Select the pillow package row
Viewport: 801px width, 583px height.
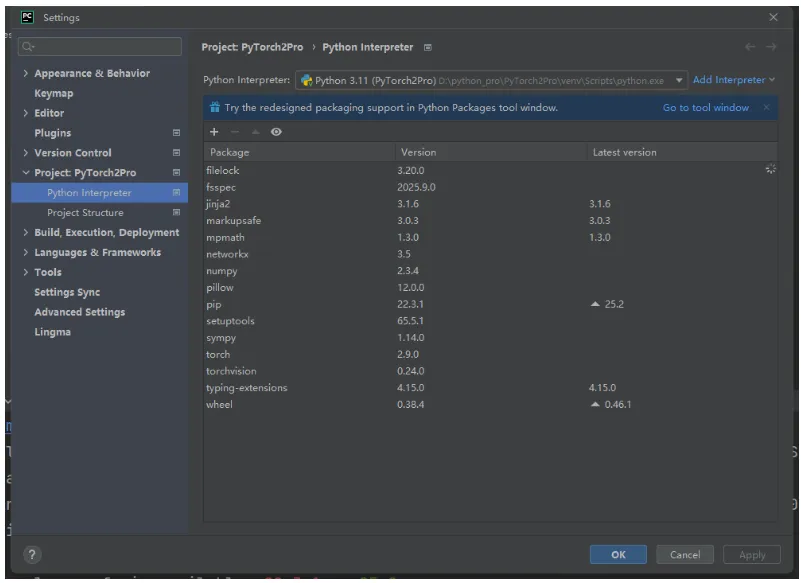pos(490,288)
